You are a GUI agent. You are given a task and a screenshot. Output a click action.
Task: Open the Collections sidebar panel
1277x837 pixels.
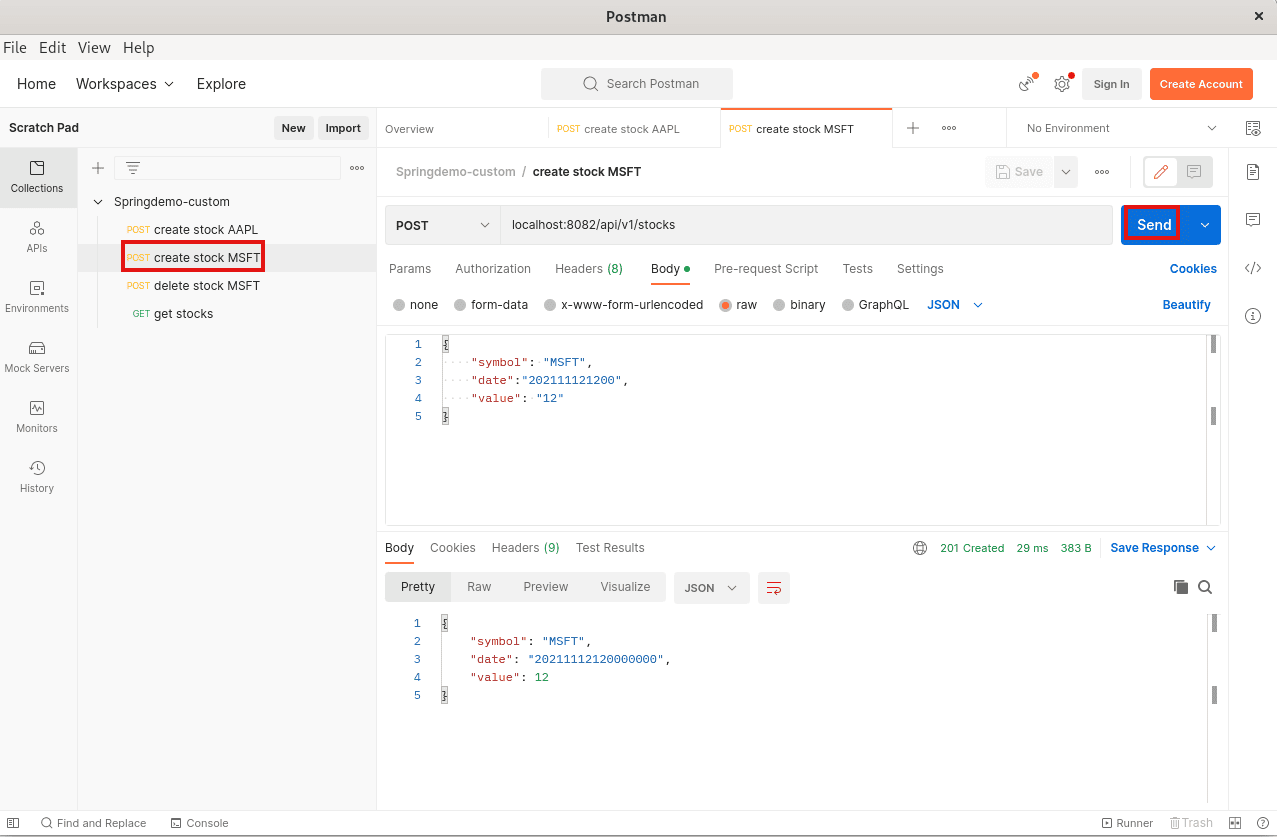[x=38, y=177]
